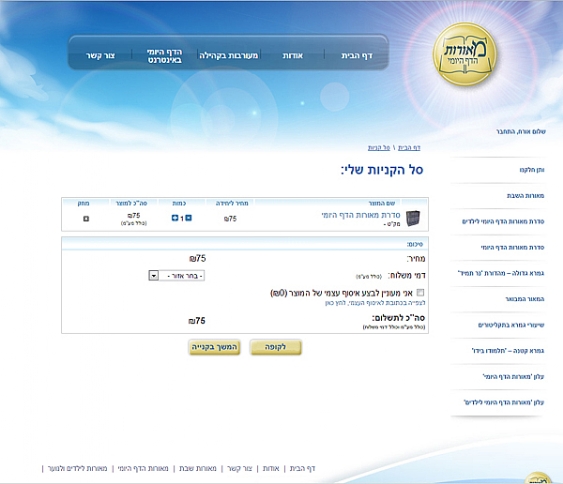Open אודות in top navigation bar
The image size is (563, 484).
[293, 56]
